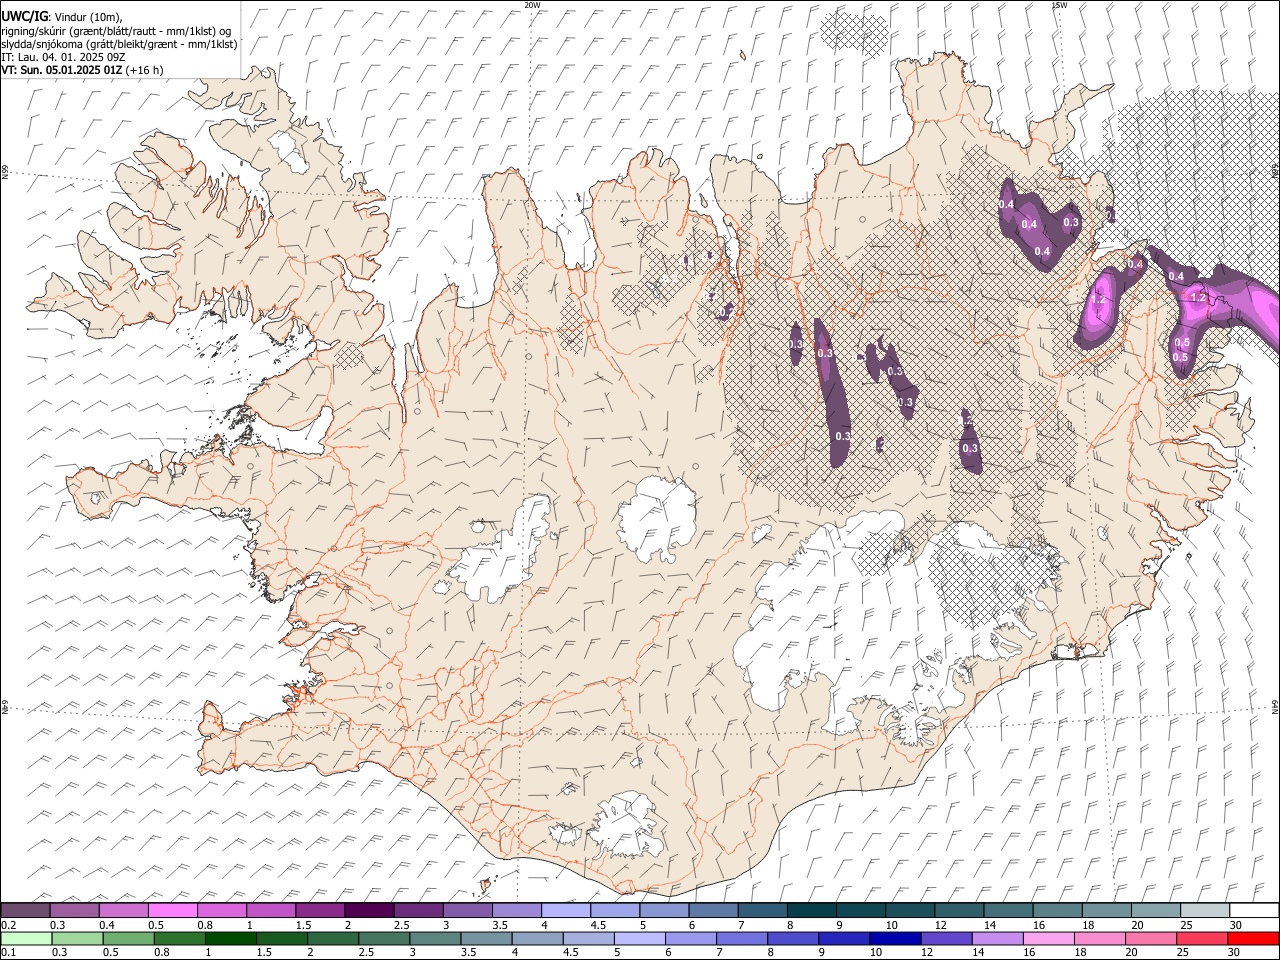Select the light pink 16 rain legend swatch
This screenshot has width=1280, height=960.
[x=1048, y=938]
